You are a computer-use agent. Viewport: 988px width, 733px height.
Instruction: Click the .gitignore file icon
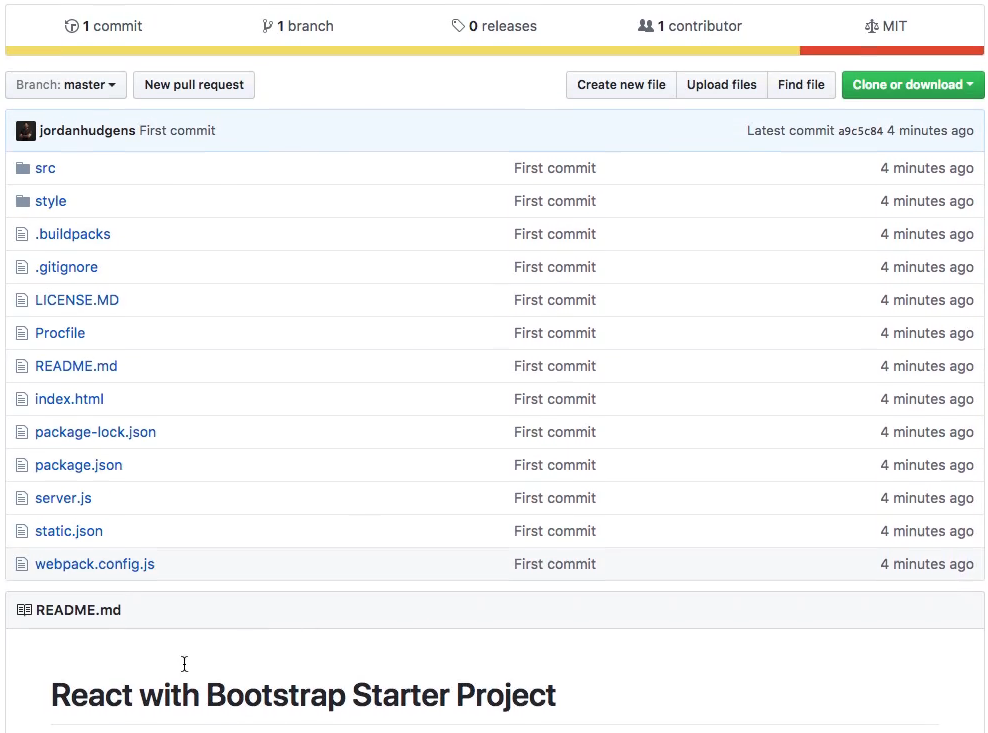tap(22, 267)
